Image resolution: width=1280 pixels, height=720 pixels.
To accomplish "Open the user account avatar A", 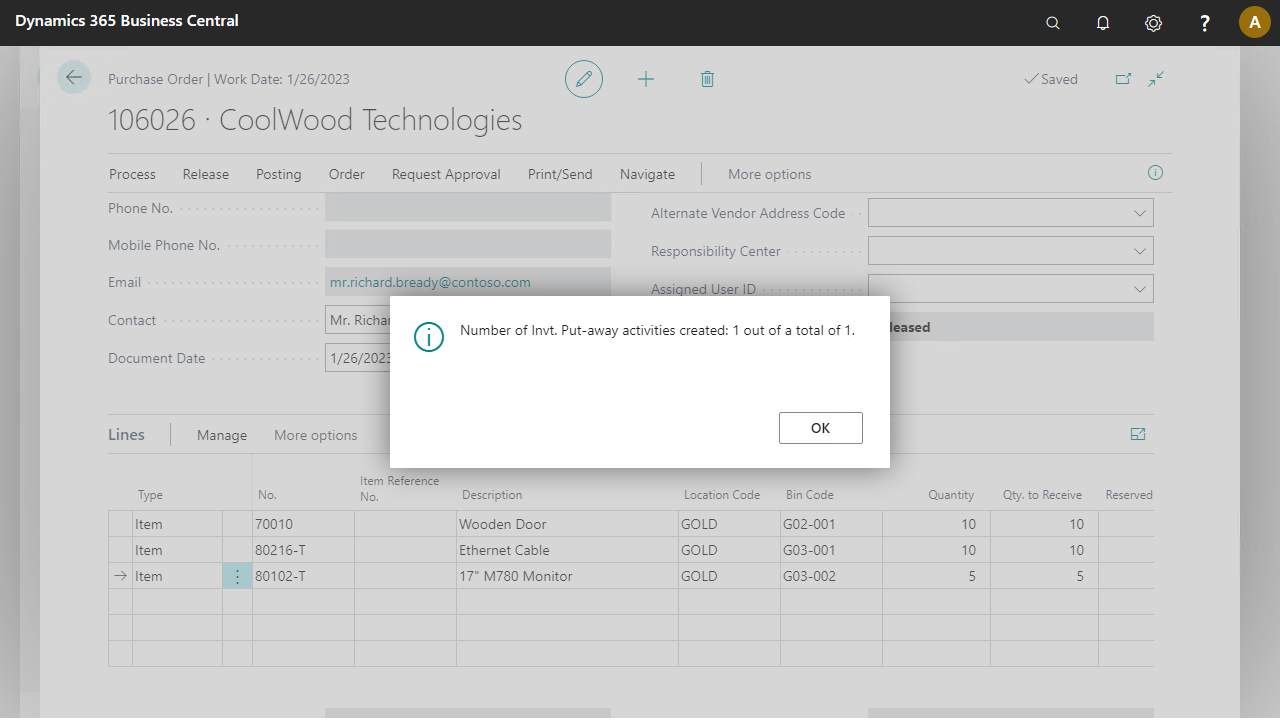I will pos(1255,22).
